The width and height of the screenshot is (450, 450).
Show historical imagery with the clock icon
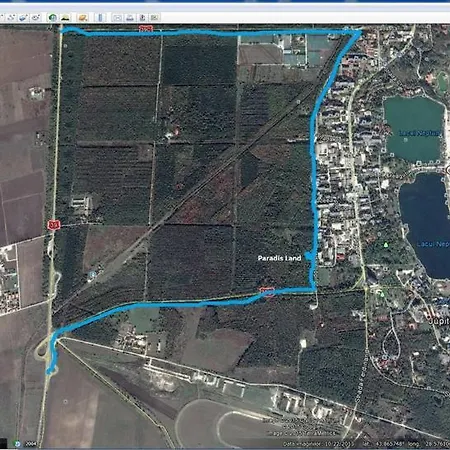pyautogui.click(x=52, y=17)
